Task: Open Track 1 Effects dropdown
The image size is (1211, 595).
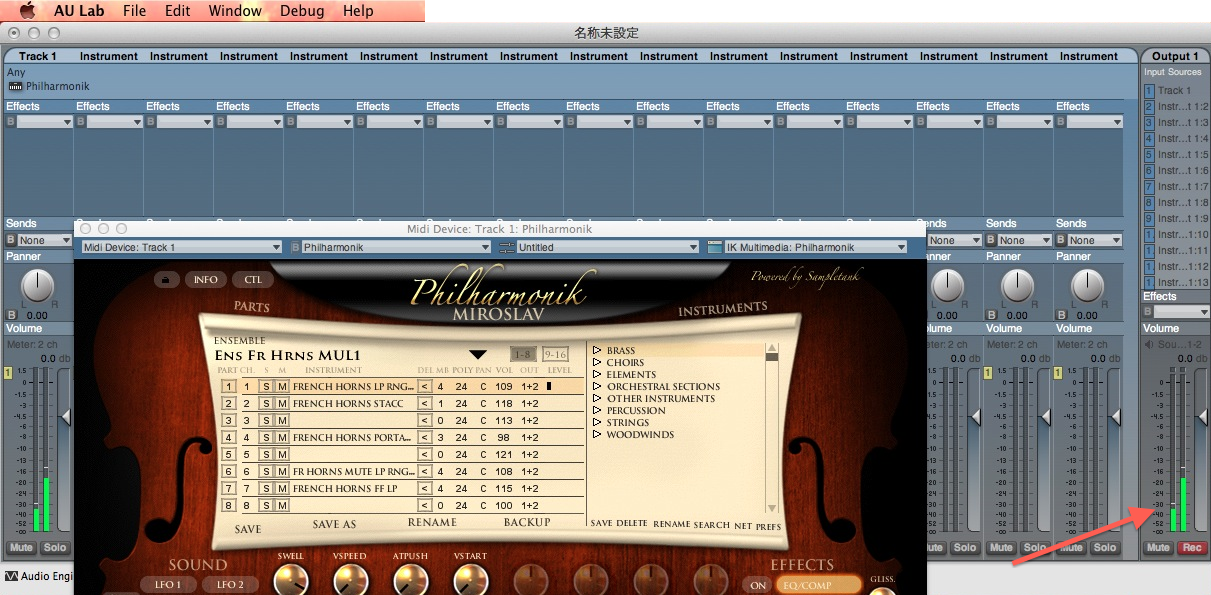Action: (x=45, y=122)
